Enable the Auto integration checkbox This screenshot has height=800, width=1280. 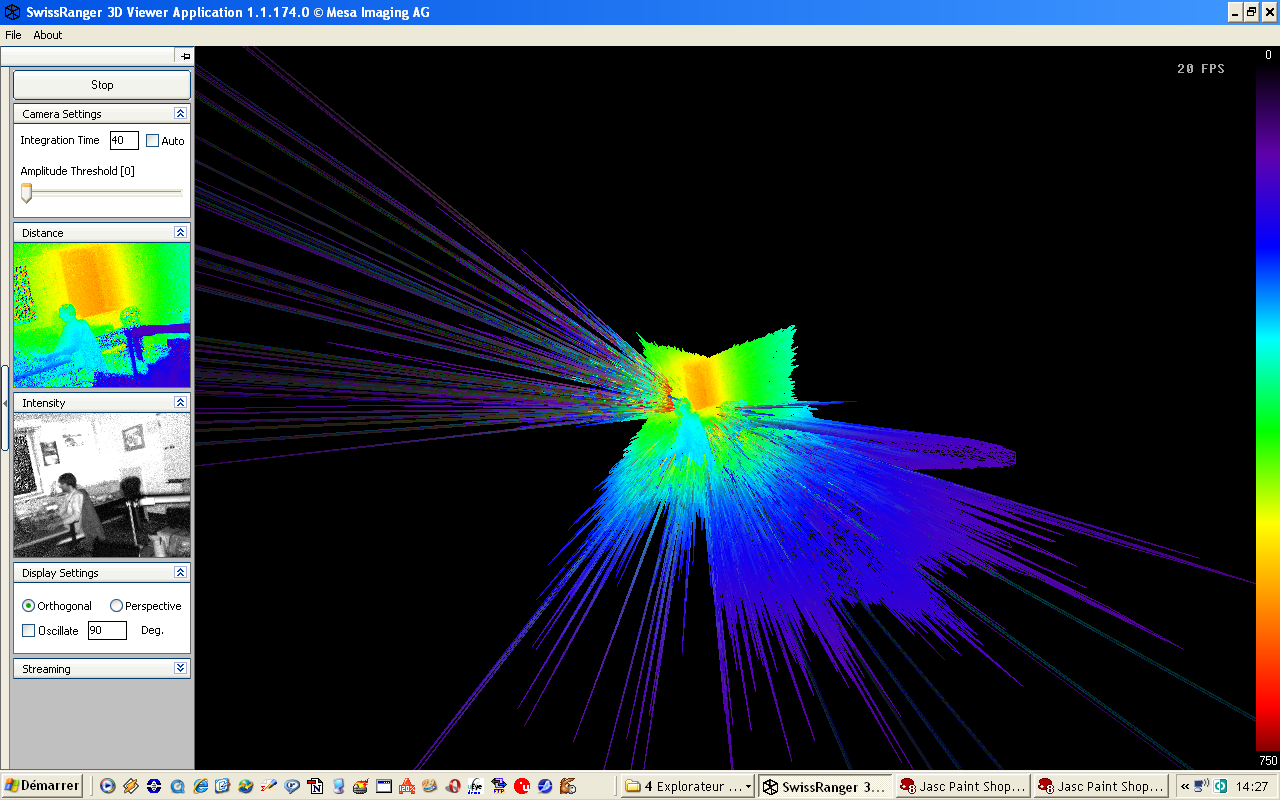point(153,141)
